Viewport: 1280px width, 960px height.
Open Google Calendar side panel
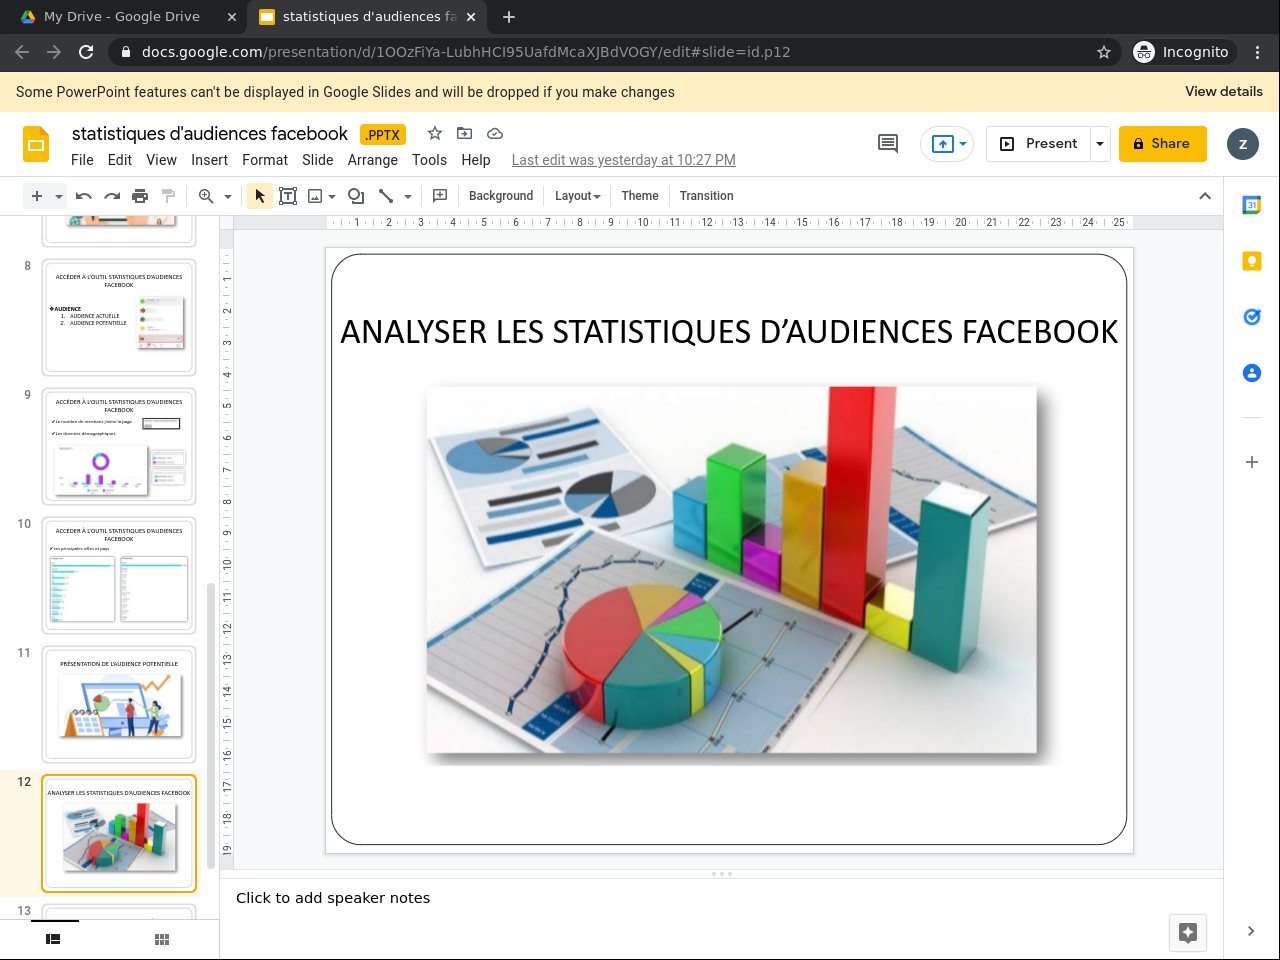point(1252,205)
